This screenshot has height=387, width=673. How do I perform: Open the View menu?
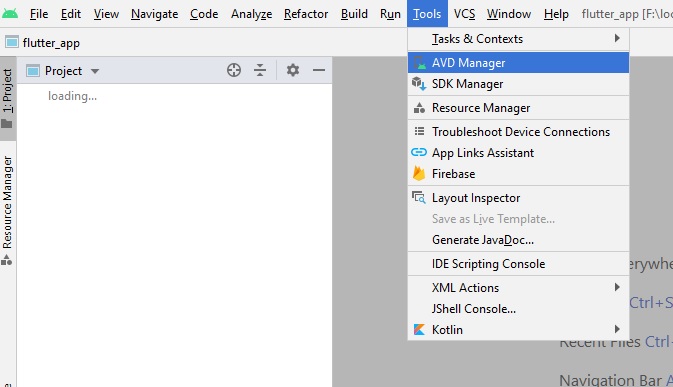pyautogui.click(x=106, y=14)
